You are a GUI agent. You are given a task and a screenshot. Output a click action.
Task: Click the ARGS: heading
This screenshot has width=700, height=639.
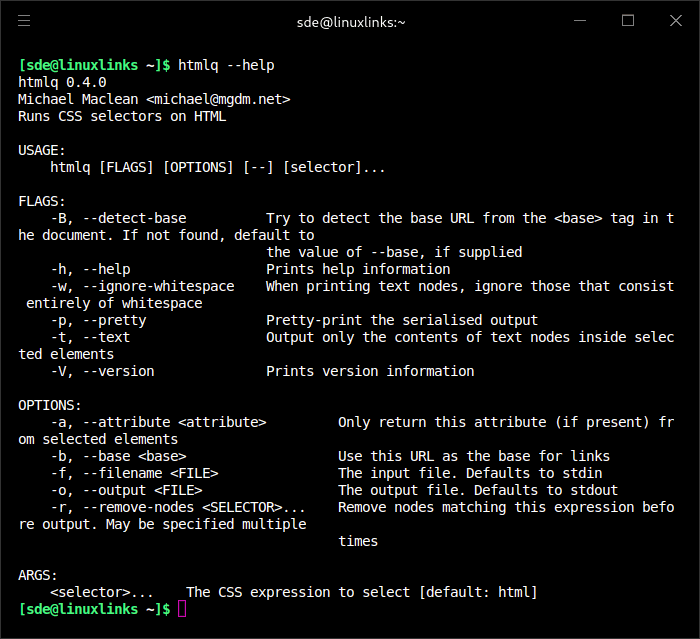tap(38, 575)
